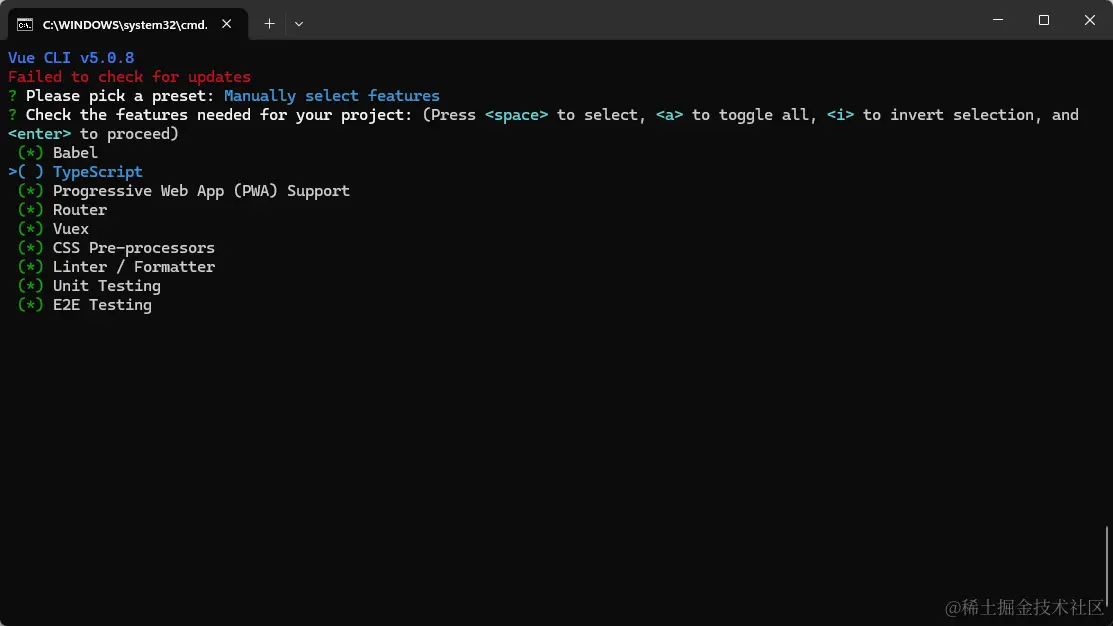Click the '<i>' key hint
Screen dimensions: 1113x626
(840, 115)
